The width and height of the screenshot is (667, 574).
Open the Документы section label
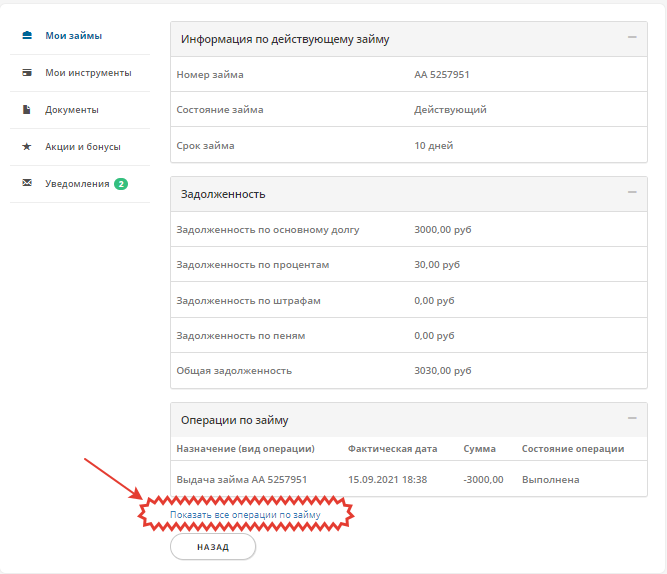point(72,110)
